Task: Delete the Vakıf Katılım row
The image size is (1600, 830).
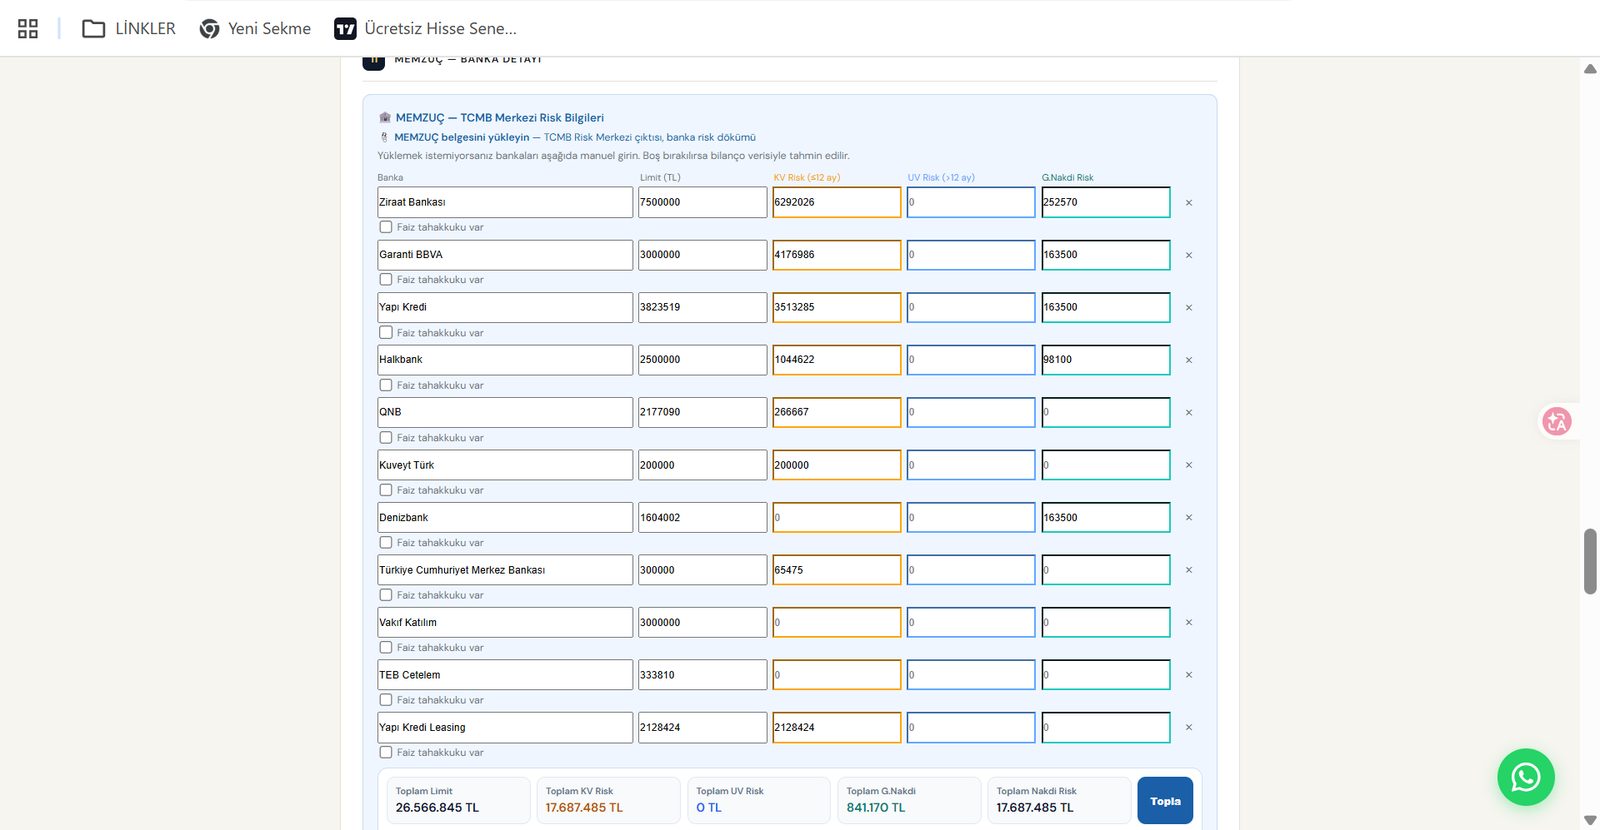Action: [1189, 623]
